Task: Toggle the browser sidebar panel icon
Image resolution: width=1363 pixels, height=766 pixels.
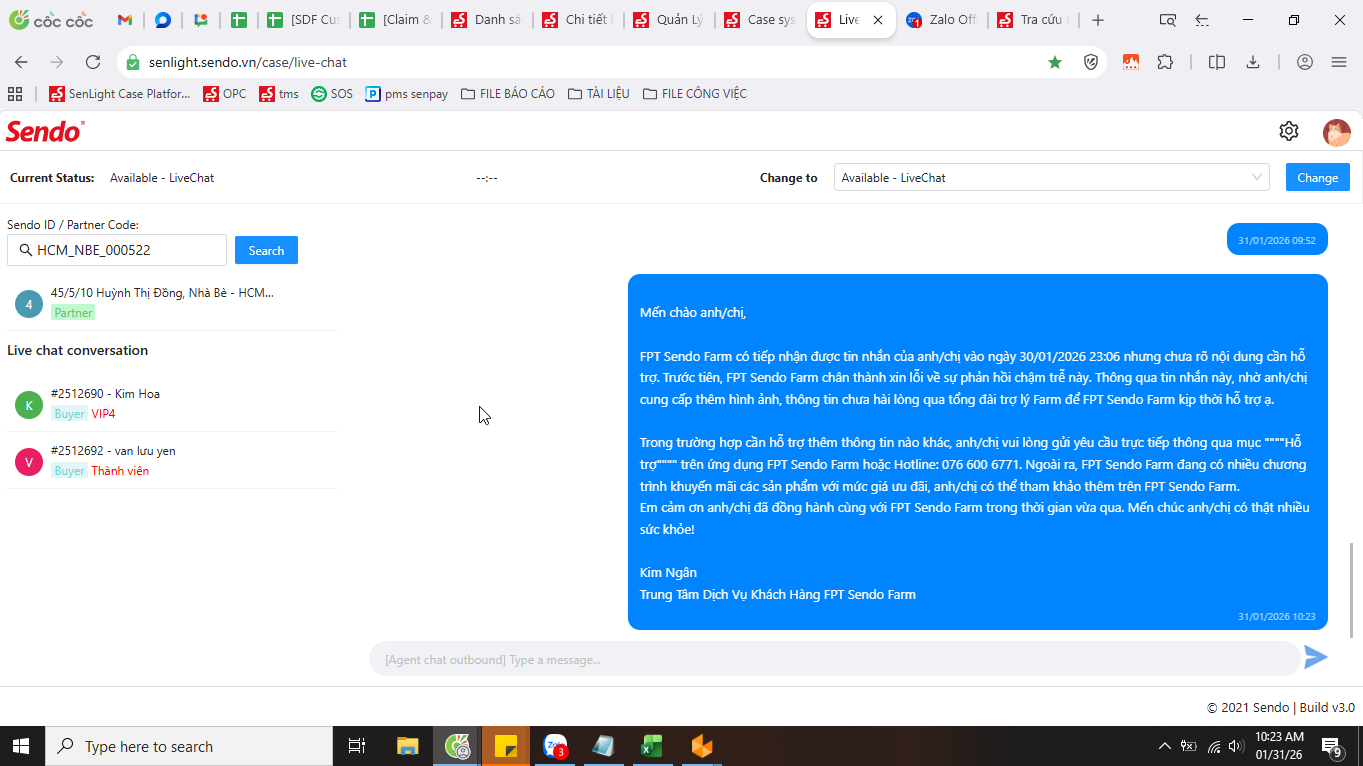Action: click(x=1217, y=62)
